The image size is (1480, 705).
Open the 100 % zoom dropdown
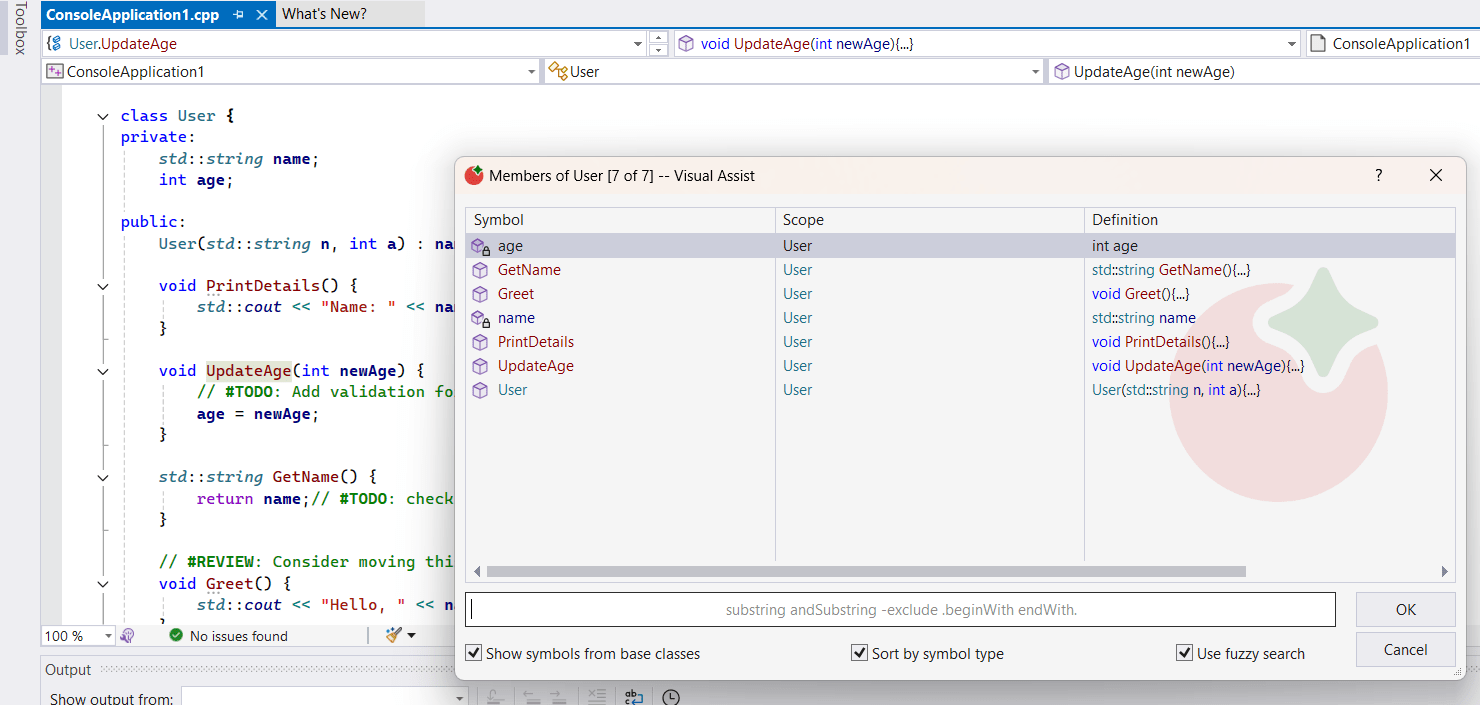coord(106,636)
